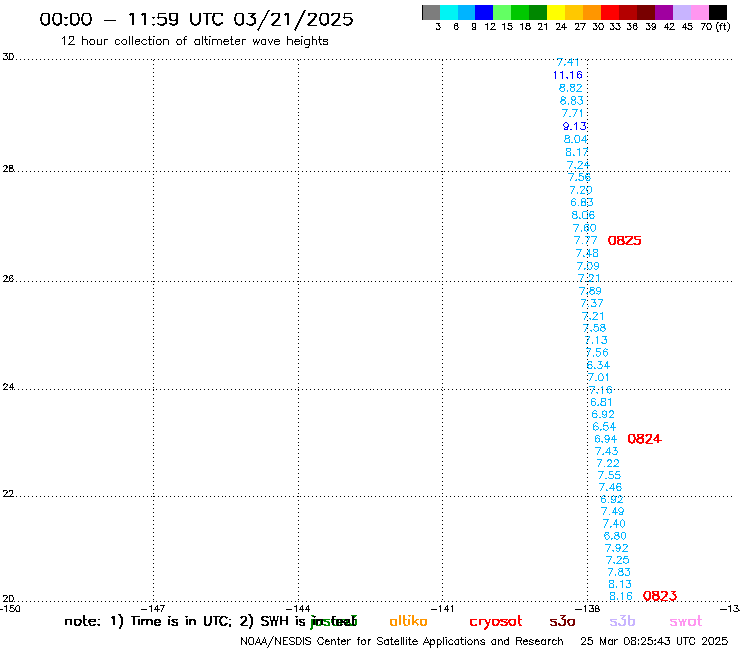Select the dark blue legend swatch
Viewport: 740px width, 650px height.
pyautogui.click(x=484, y=12)
